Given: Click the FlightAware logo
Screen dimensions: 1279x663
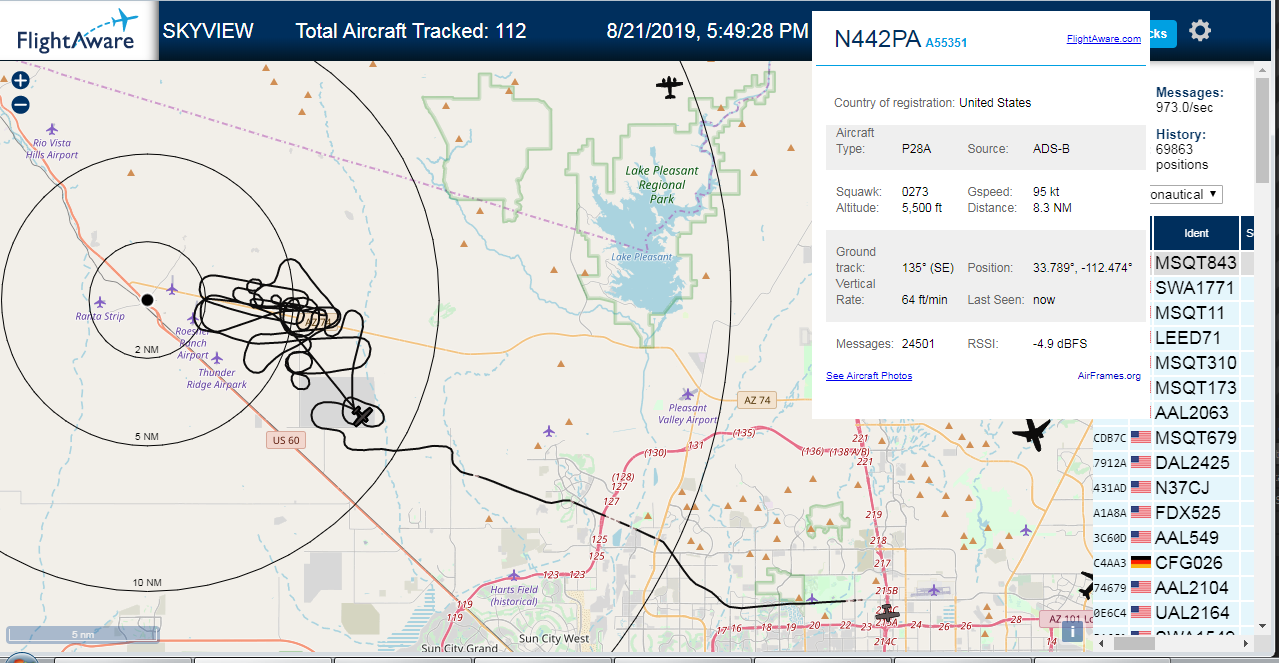Looking at the screenshot, I should (x=76, y=31).
